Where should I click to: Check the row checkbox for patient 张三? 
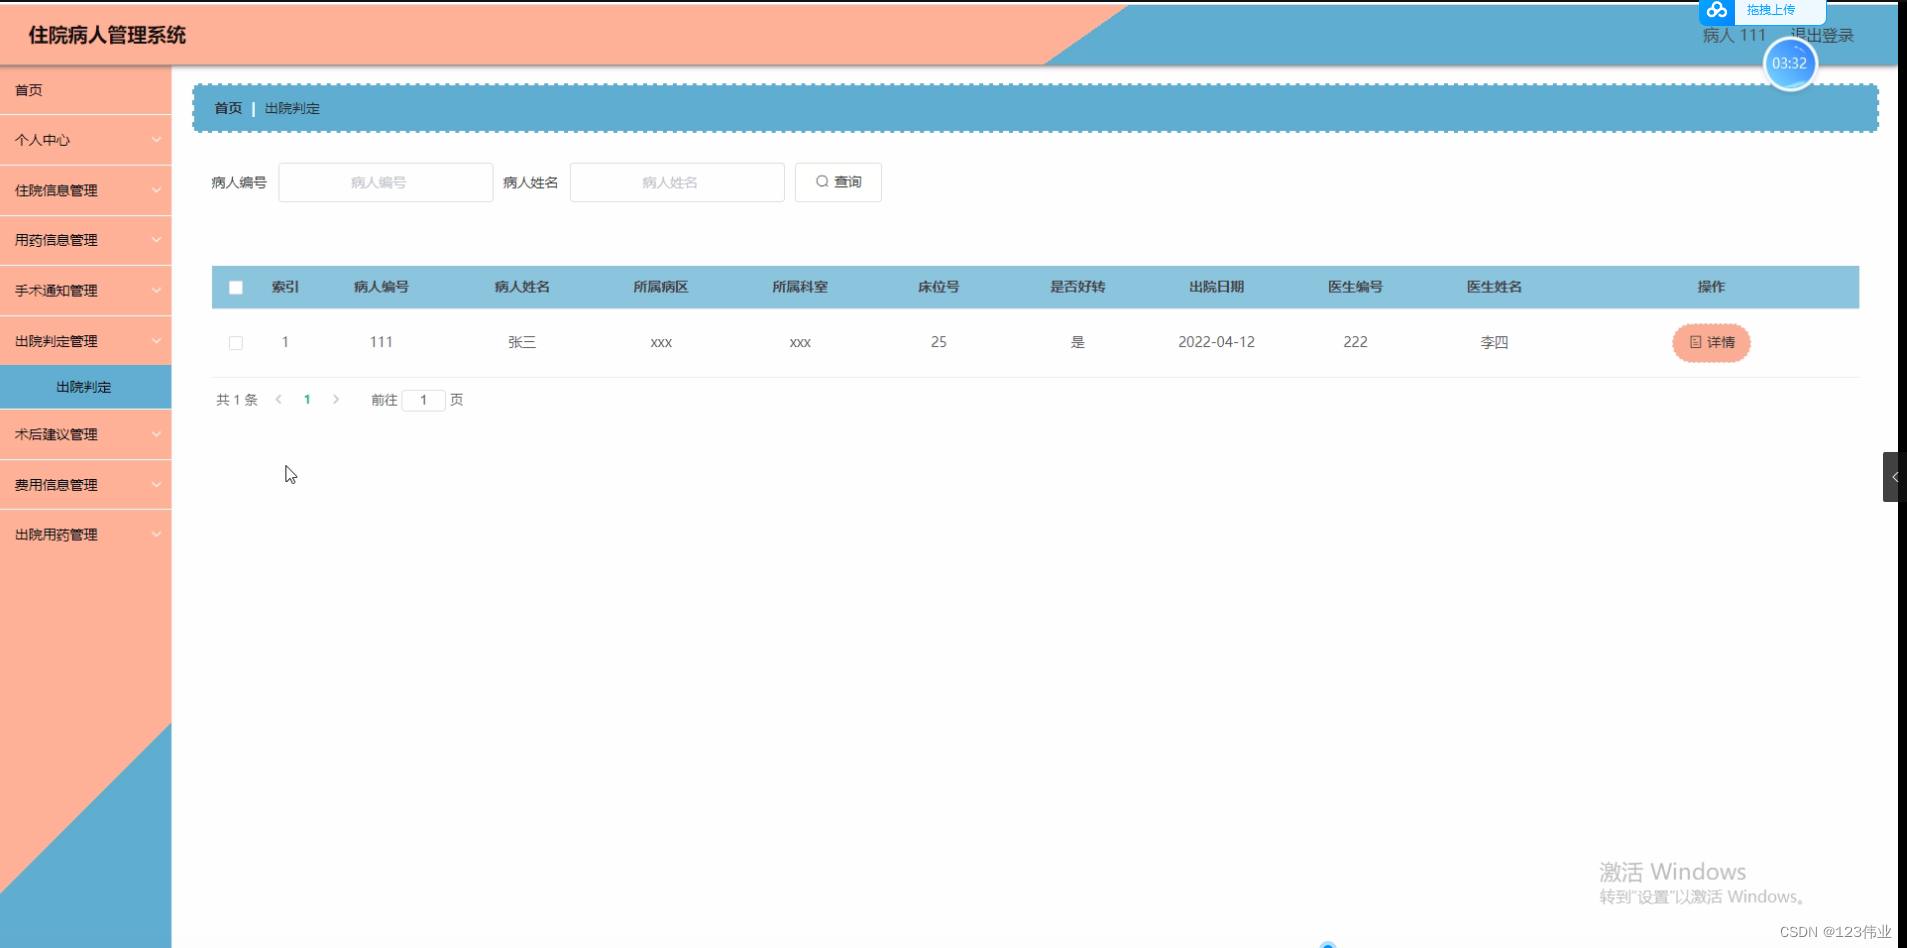(236, 342)
